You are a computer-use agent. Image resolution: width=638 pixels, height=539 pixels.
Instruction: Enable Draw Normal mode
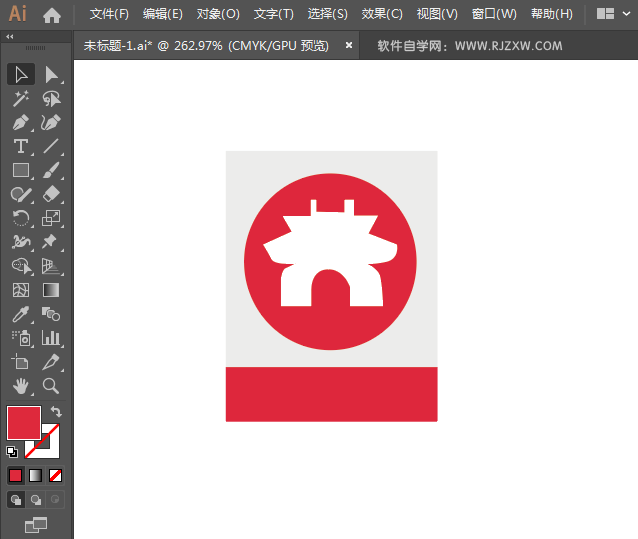tap(16, 500)
